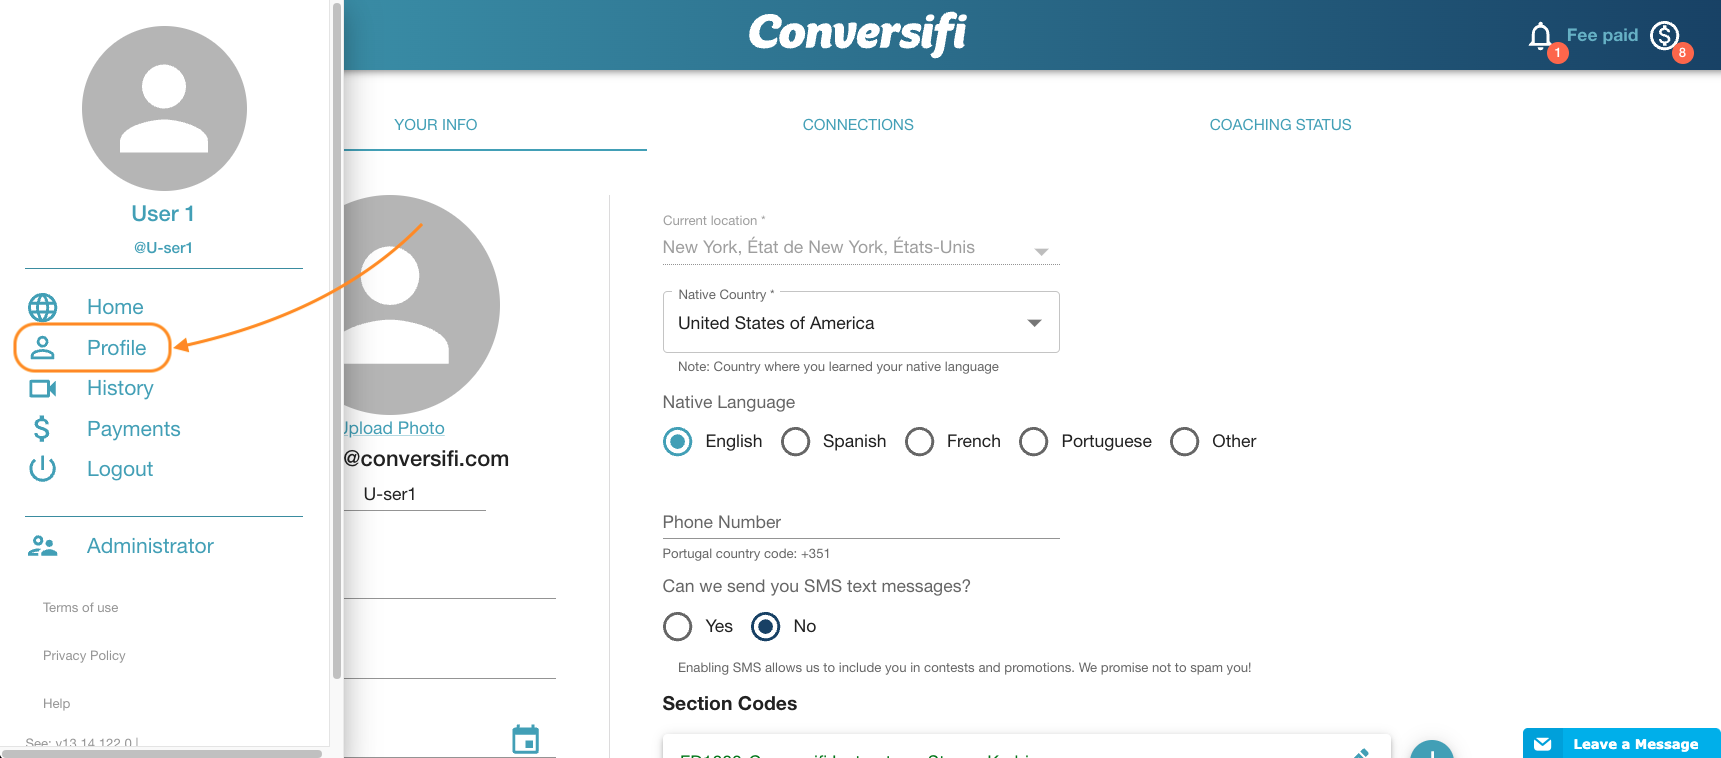This screenshot has width=1721, height=758.
Task: Edit section code with the pencil icon
Action: coord(1363,755)
